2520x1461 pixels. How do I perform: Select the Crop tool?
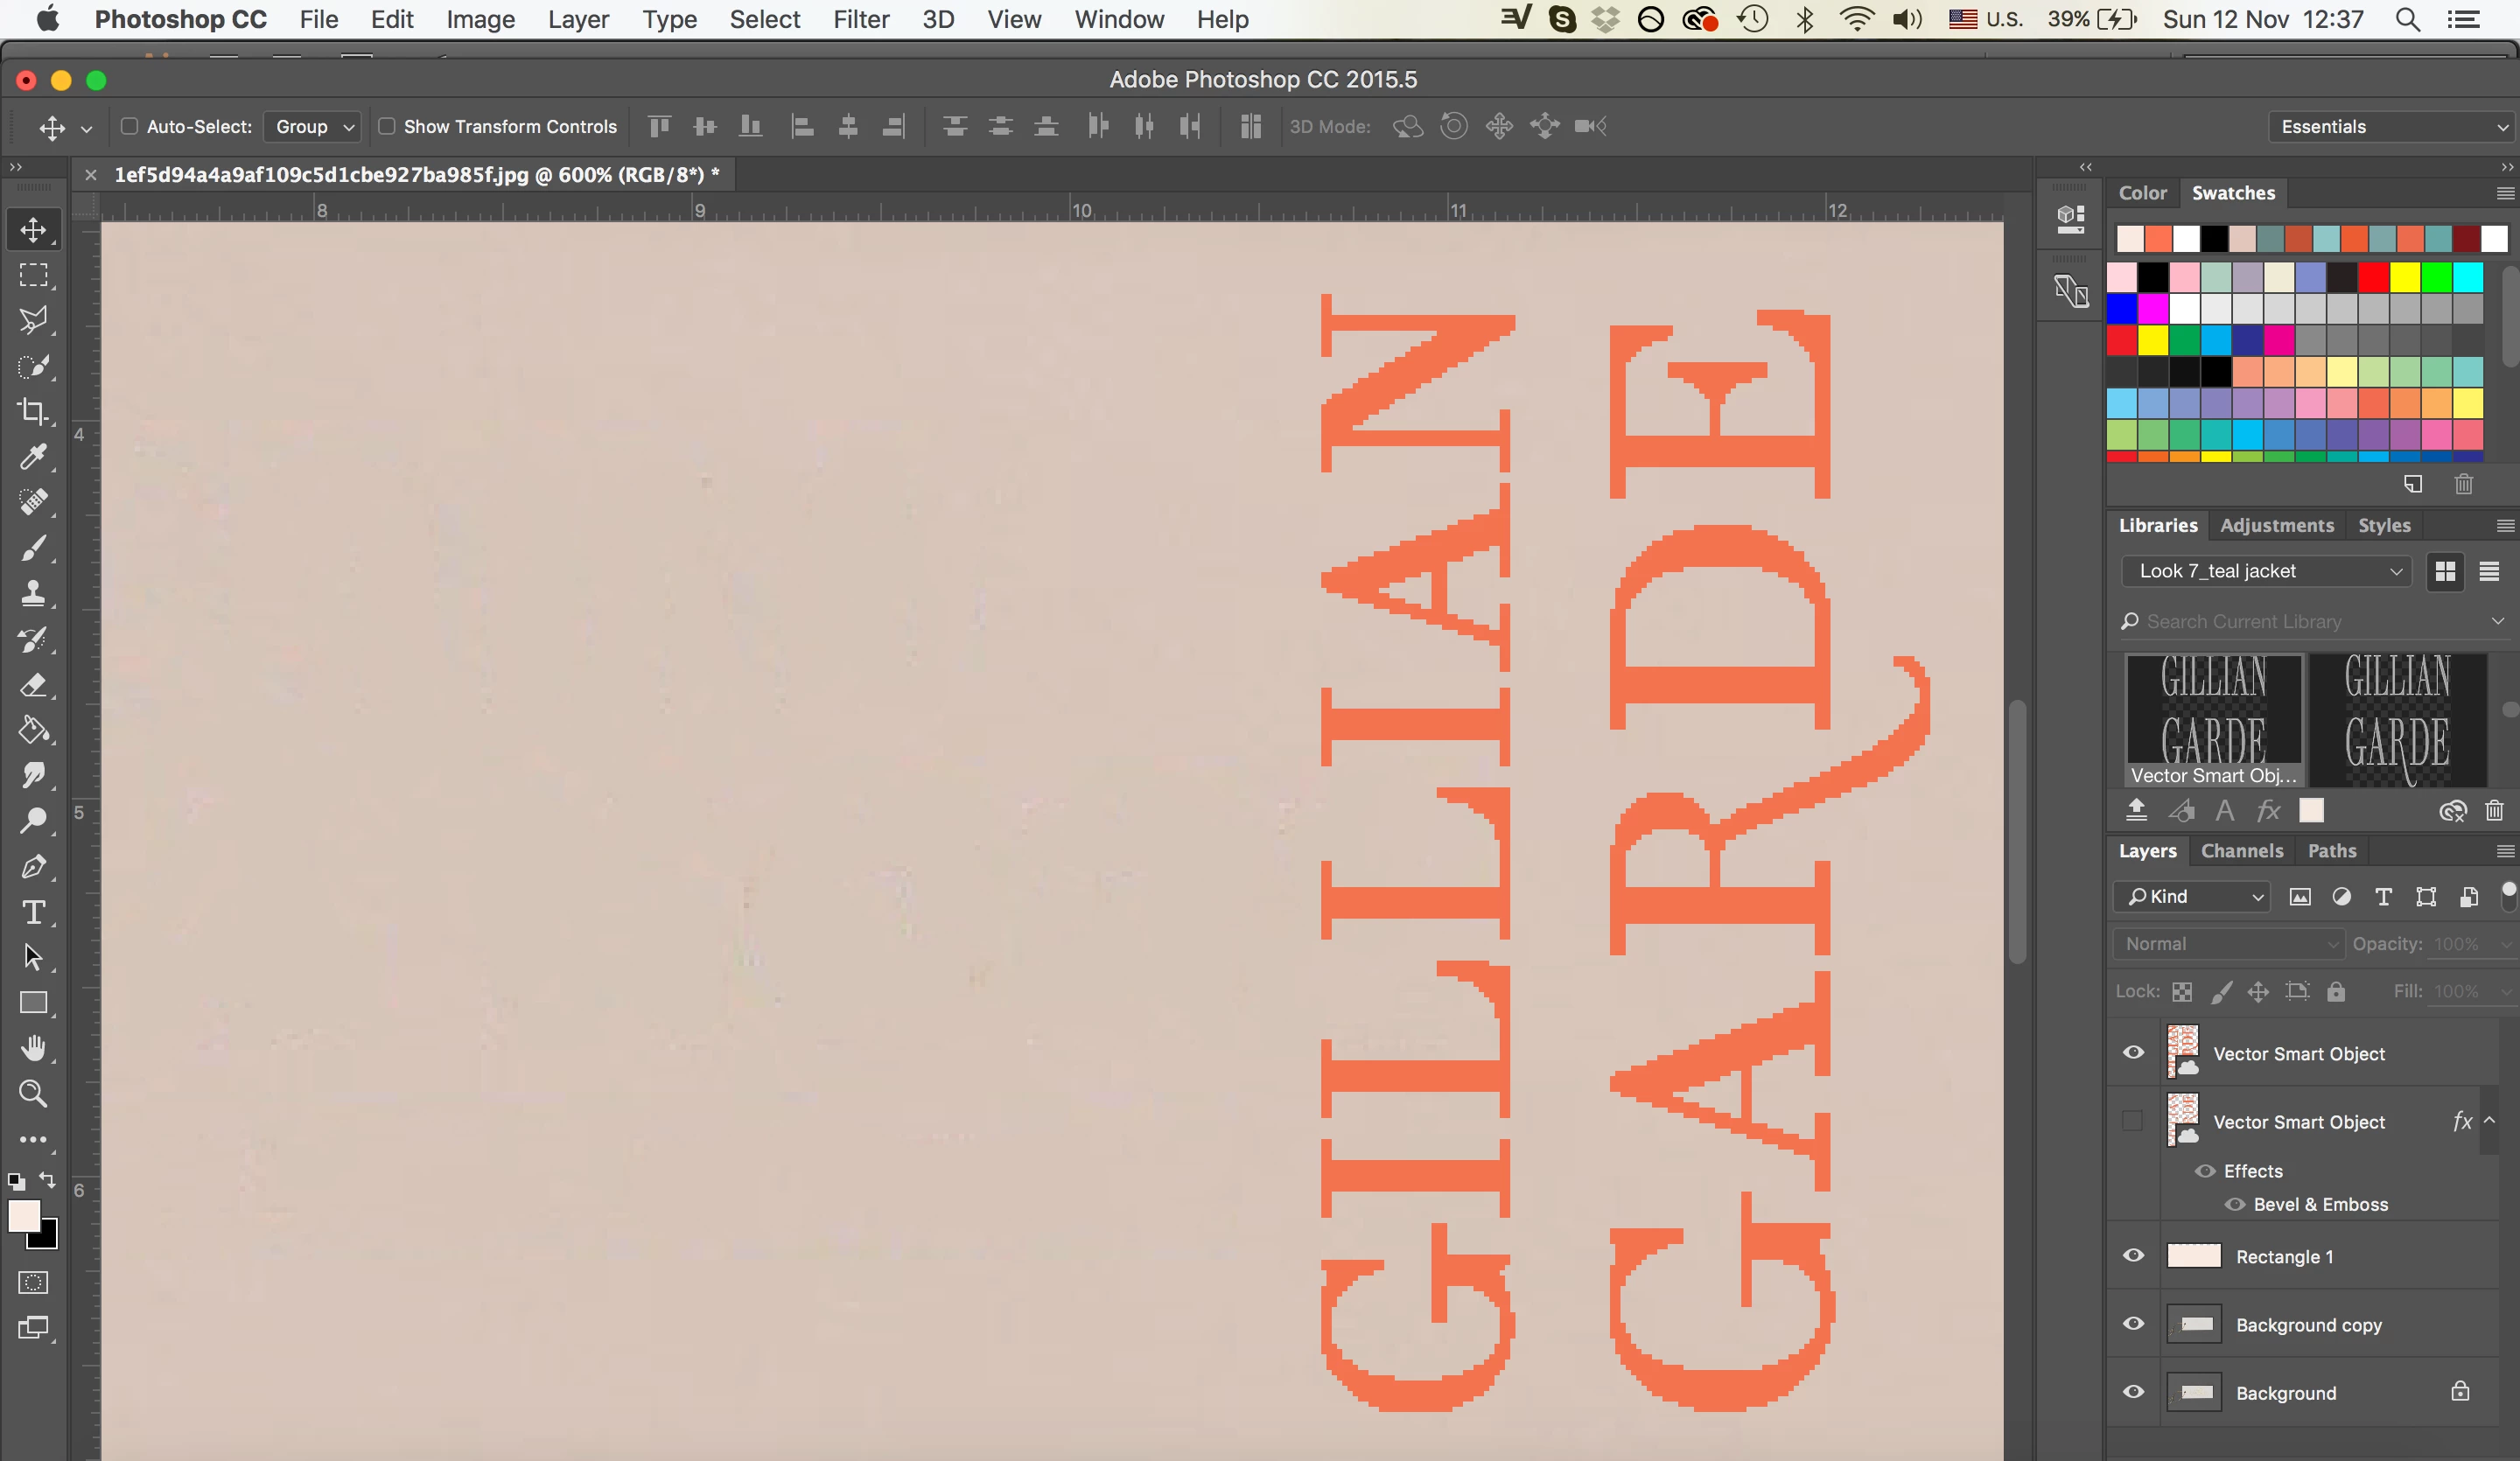[33, 412]
